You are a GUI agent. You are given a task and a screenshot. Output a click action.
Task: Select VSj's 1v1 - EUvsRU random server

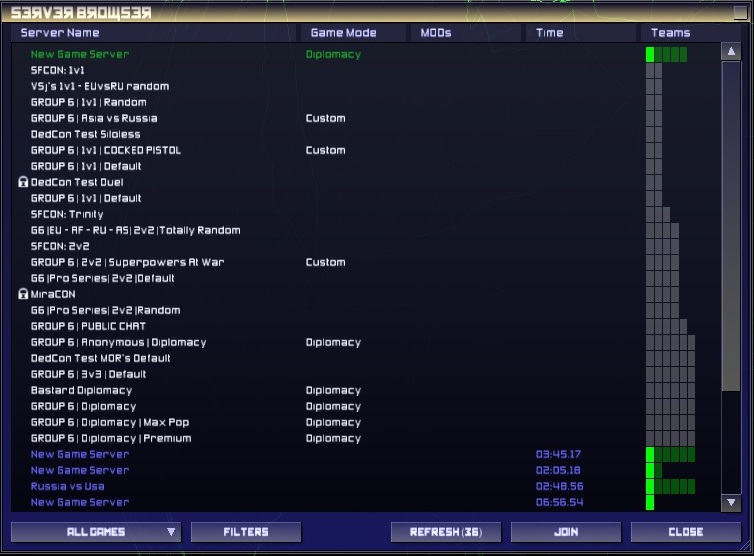pyautogui.click(x=100, y=86)
